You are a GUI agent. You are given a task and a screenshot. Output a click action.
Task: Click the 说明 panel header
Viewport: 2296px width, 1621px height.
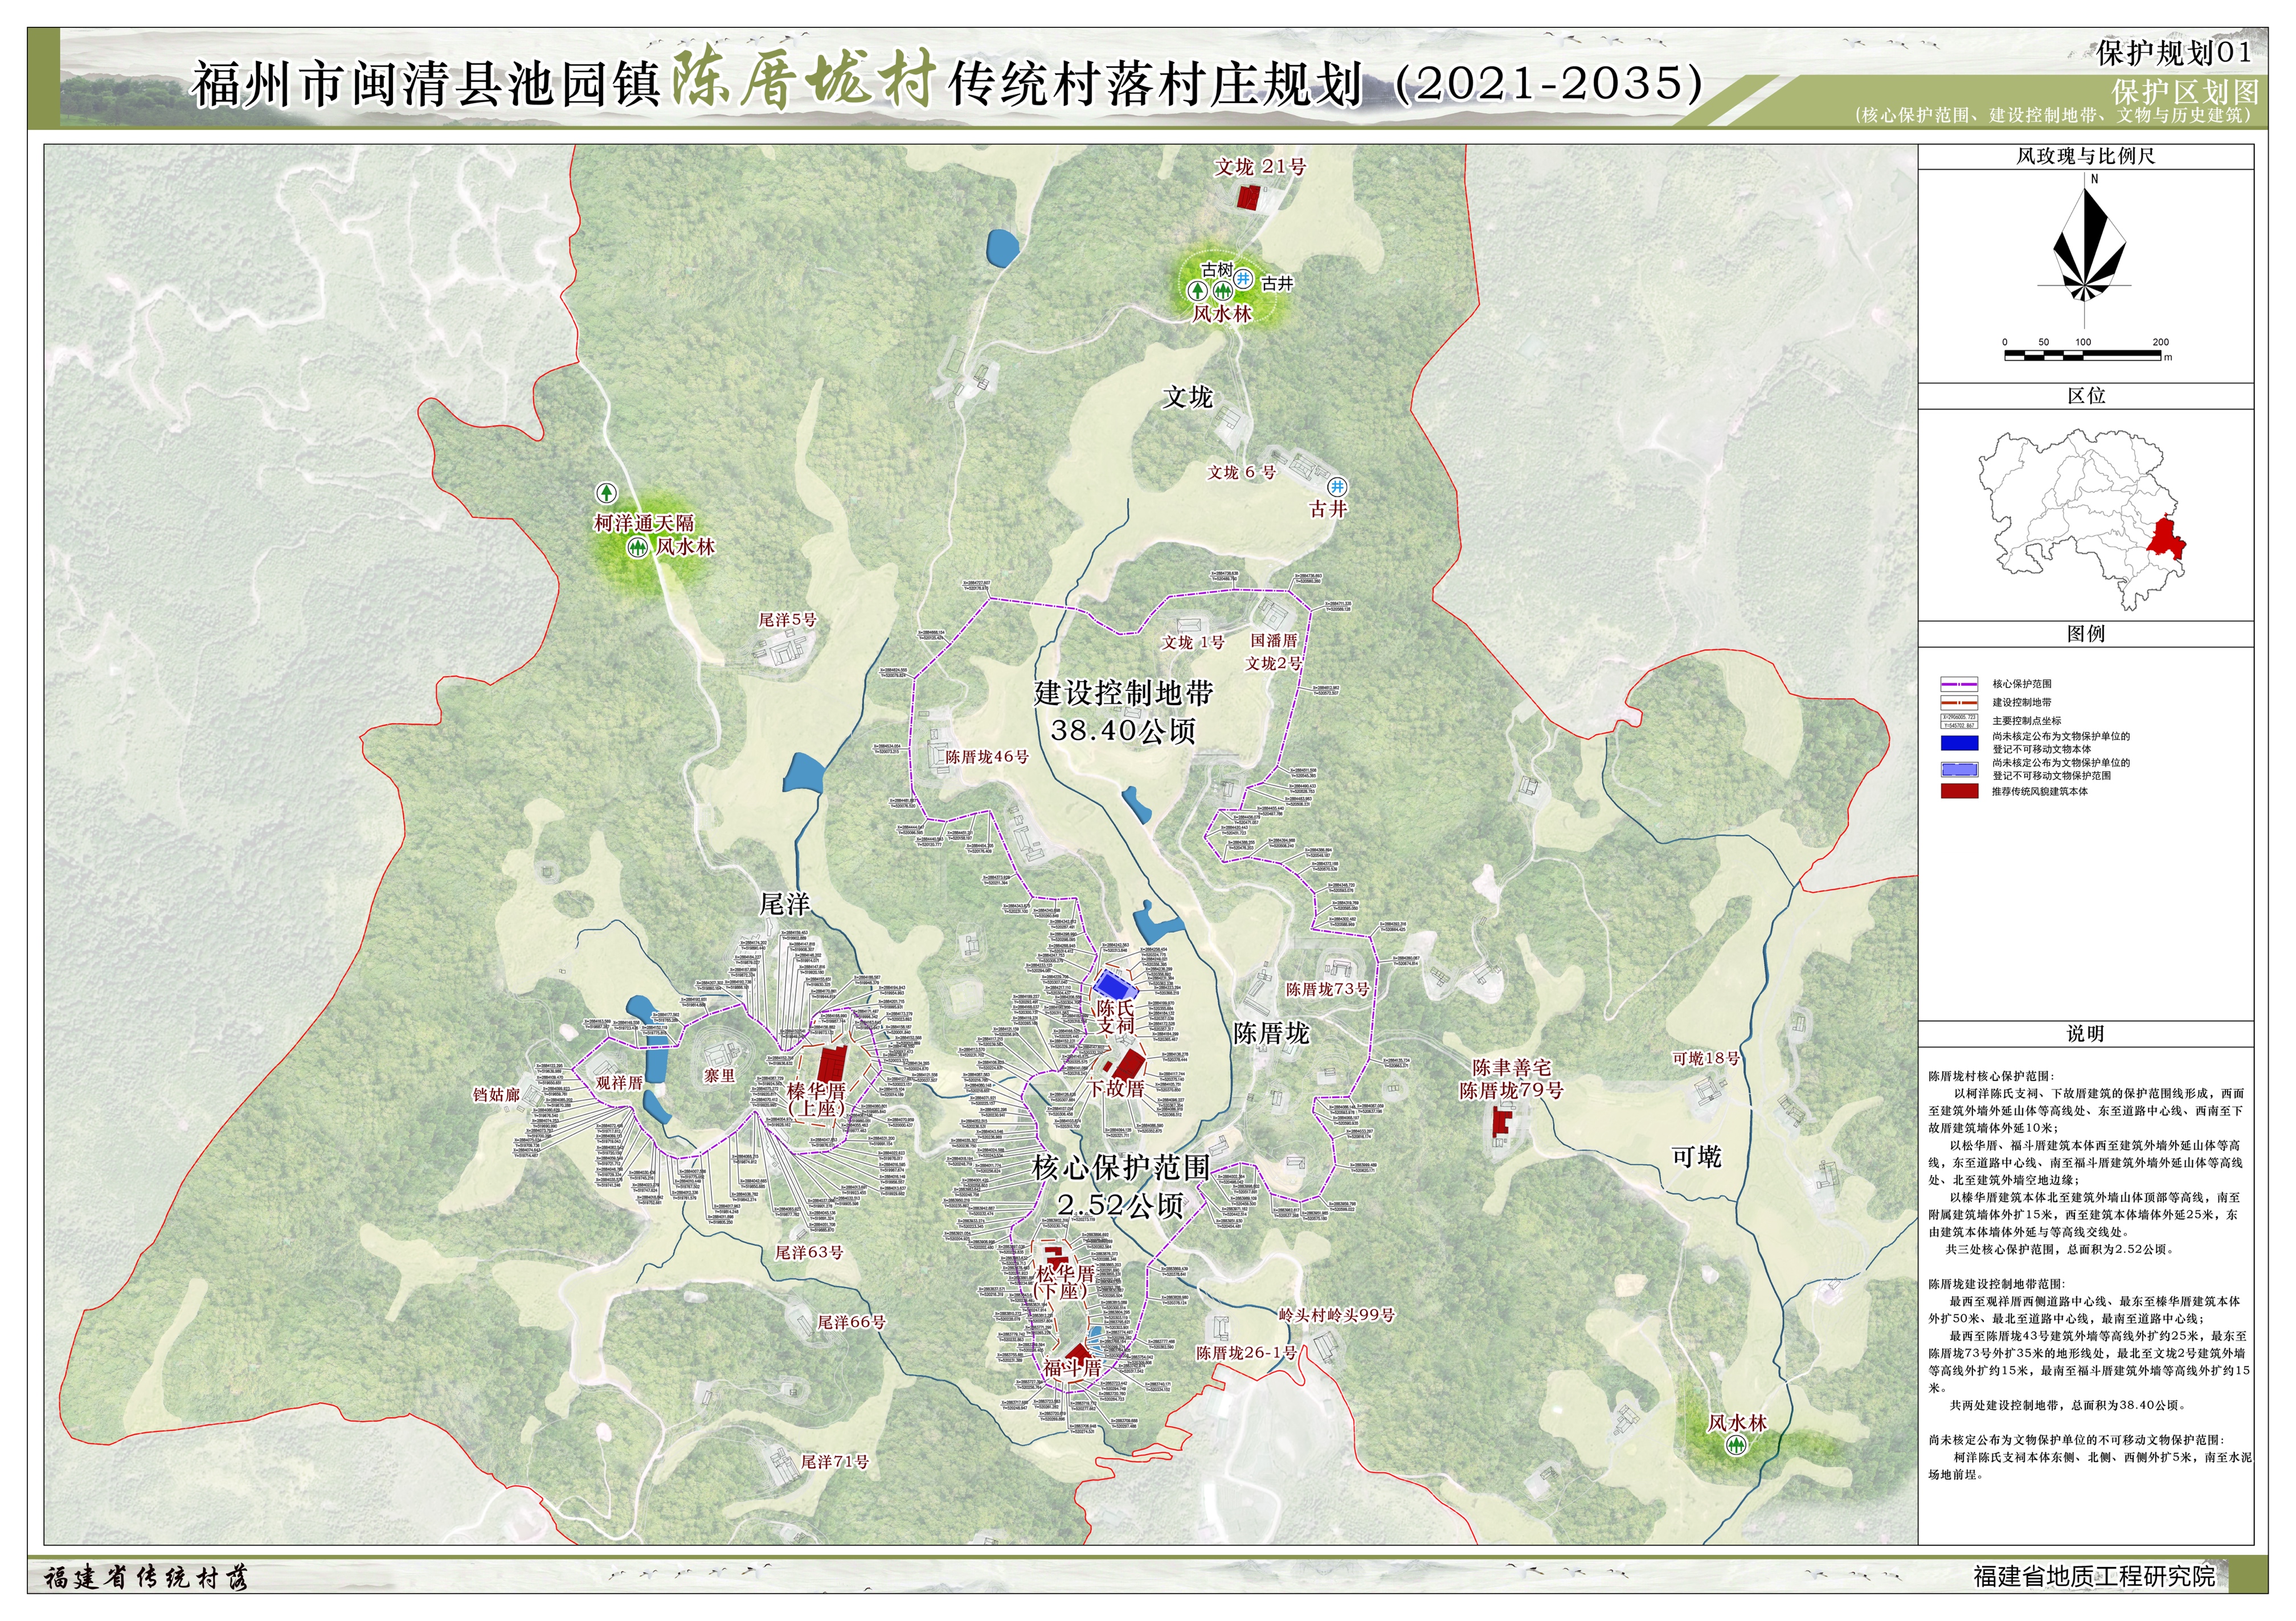pos(2085,1034)
